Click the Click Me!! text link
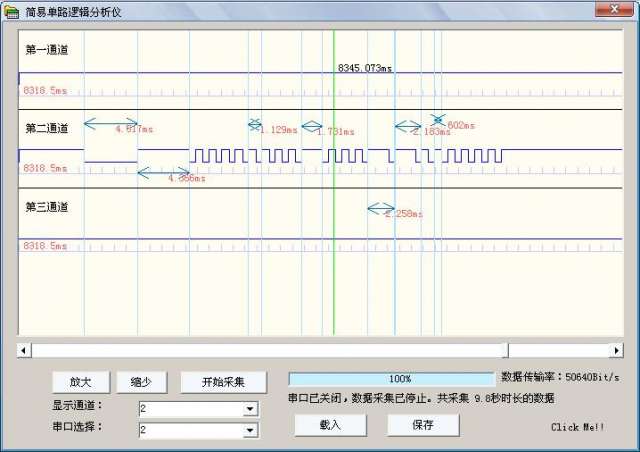The image size is (640, 452). [x=577, y=427]
